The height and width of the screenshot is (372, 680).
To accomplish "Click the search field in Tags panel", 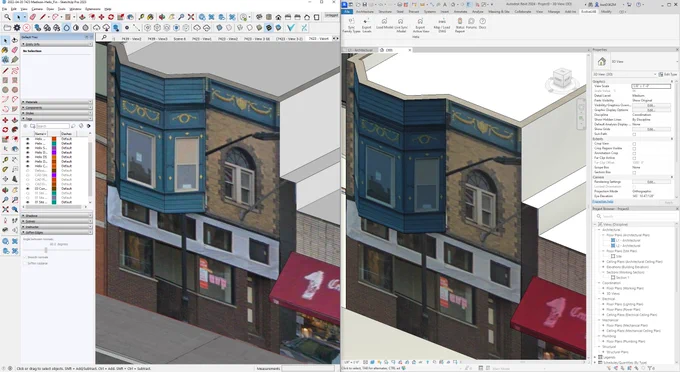I will click(x=52, y=126).
